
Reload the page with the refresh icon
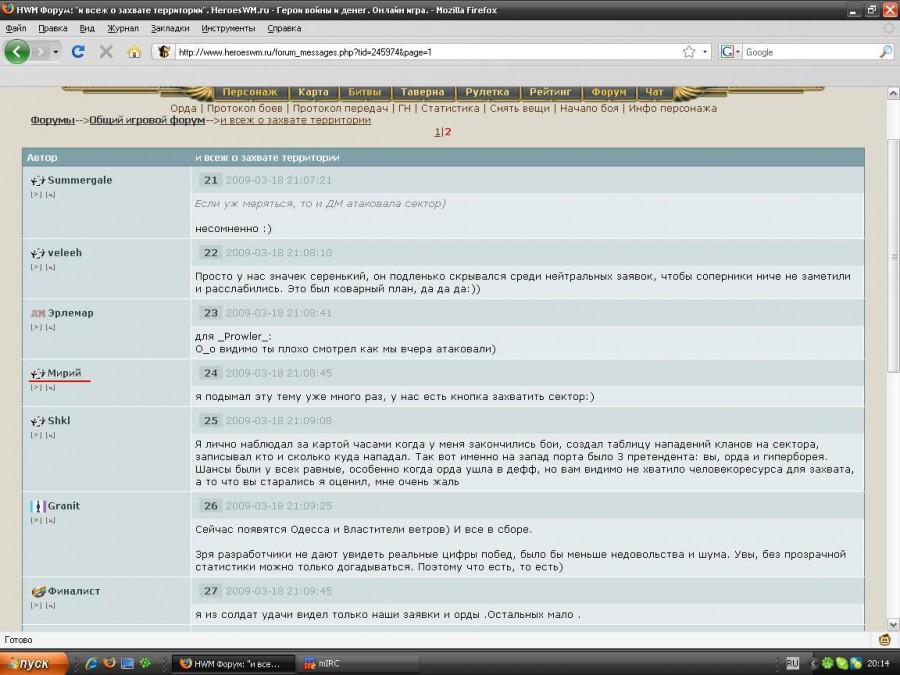point(78,51)
